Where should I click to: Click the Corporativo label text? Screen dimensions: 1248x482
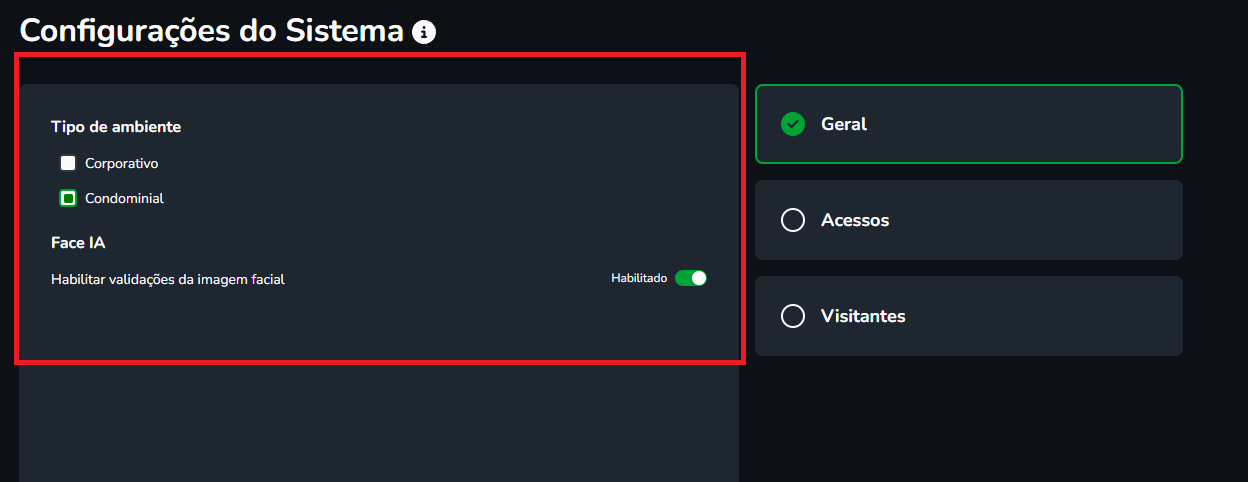[121, 163]
